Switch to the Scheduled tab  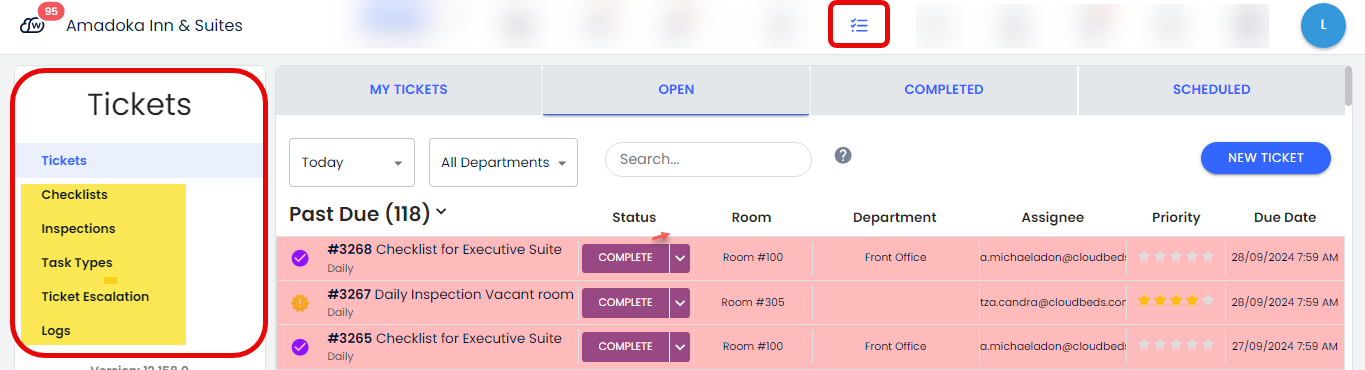click(x=1211, y=90)
